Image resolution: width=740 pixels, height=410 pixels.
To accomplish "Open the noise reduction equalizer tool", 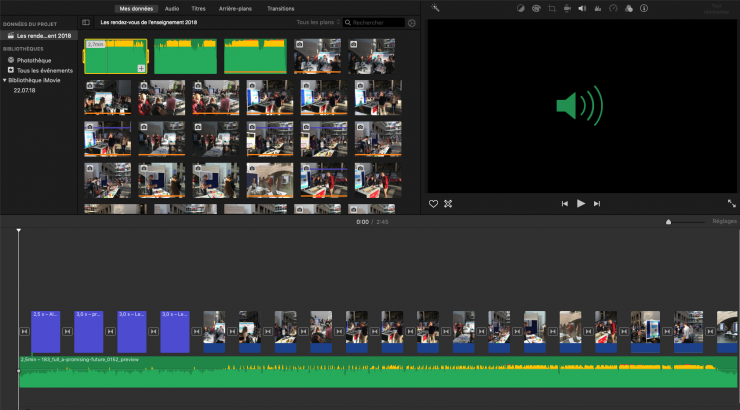I will [x=597, y=8].
